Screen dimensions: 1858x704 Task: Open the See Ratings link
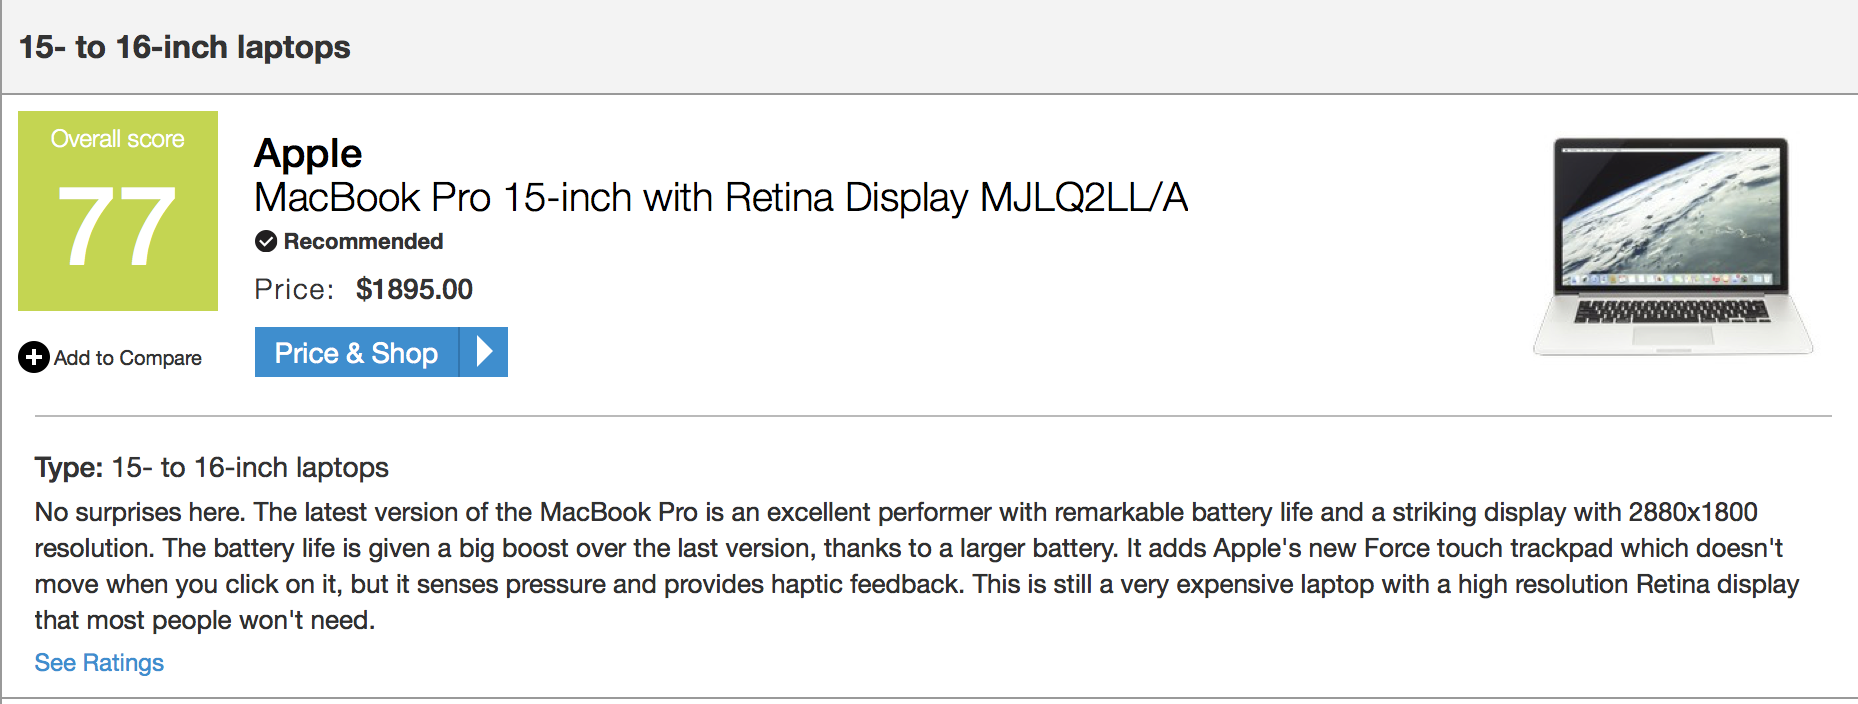[x=99, y=663]
